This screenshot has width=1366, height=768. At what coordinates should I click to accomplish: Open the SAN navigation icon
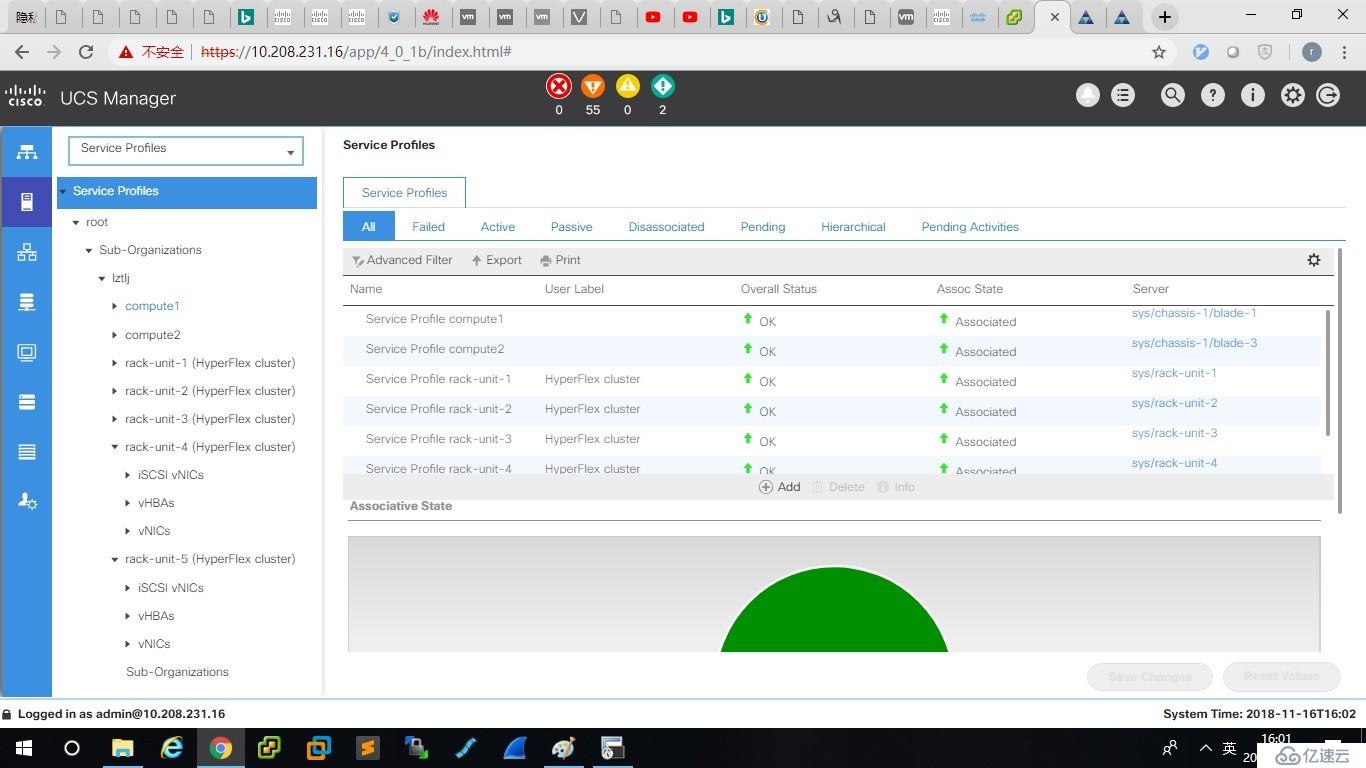pyautogui.click(x=27, y=302)
